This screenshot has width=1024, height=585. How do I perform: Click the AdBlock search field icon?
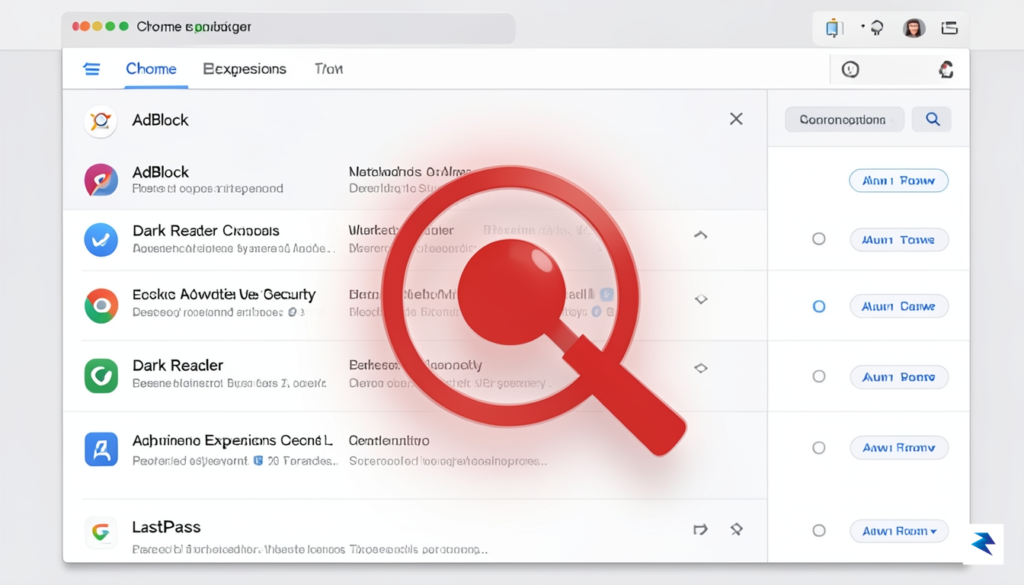[101, 121]
